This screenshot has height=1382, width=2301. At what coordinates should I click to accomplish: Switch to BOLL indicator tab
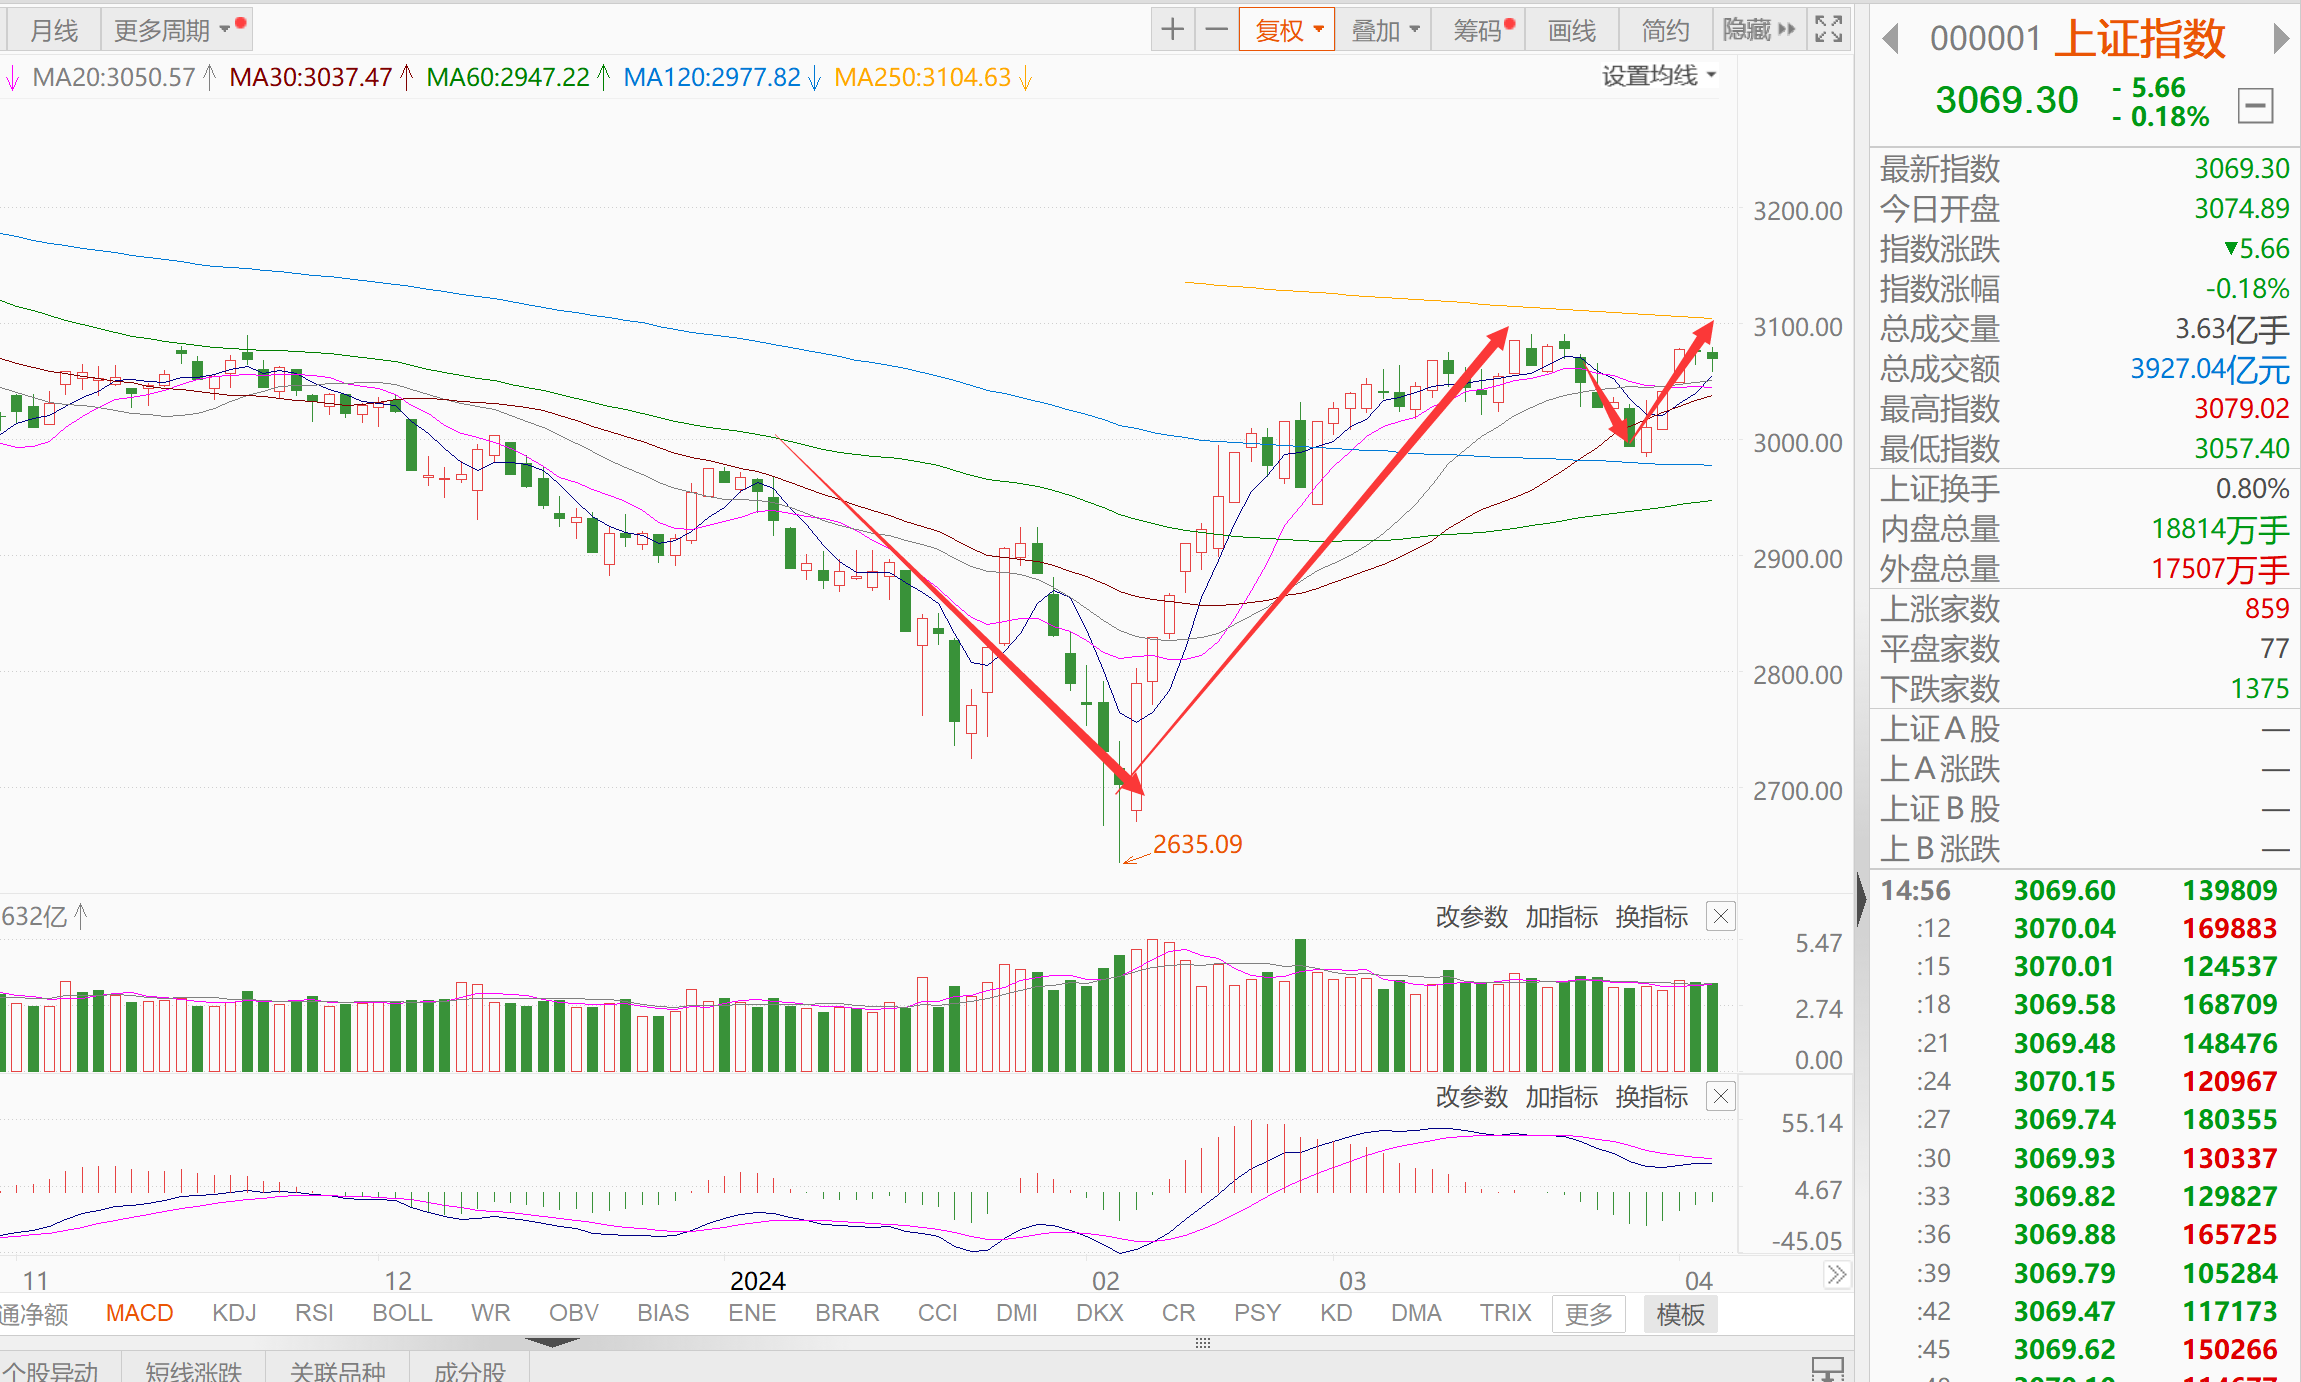402,1313
